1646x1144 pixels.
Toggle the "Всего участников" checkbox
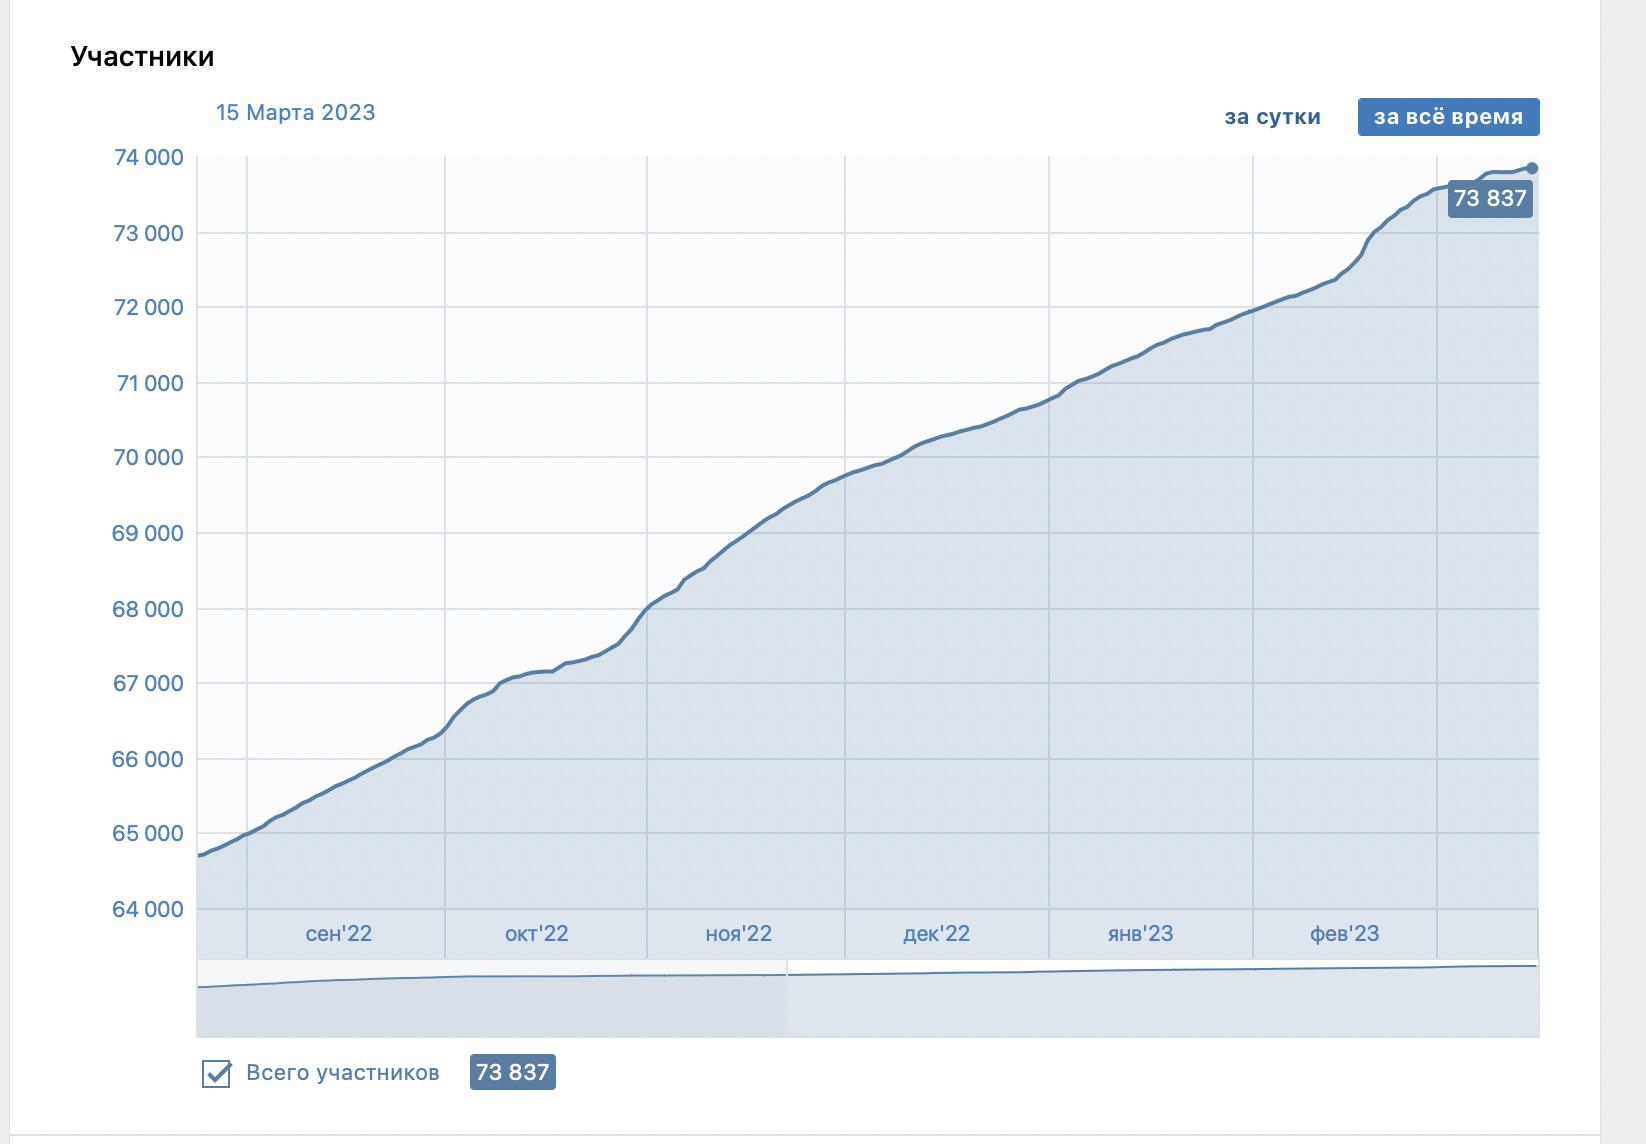[216, 1073]
